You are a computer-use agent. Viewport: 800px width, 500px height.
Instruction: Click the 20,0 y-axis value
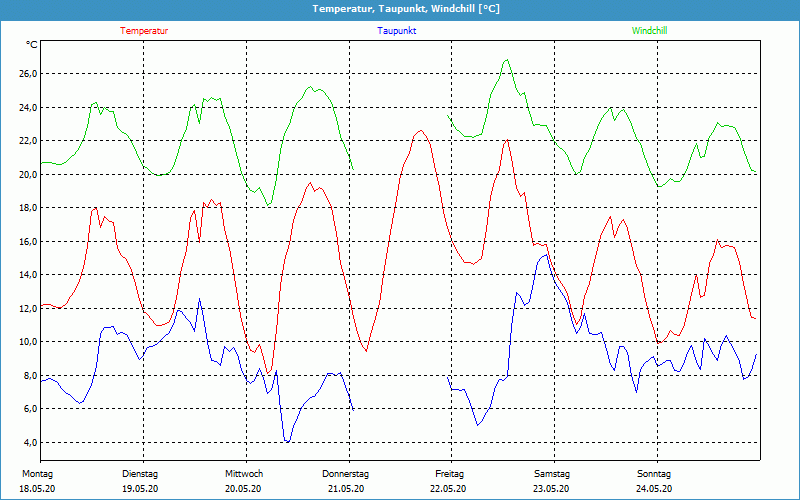point(28,174)
